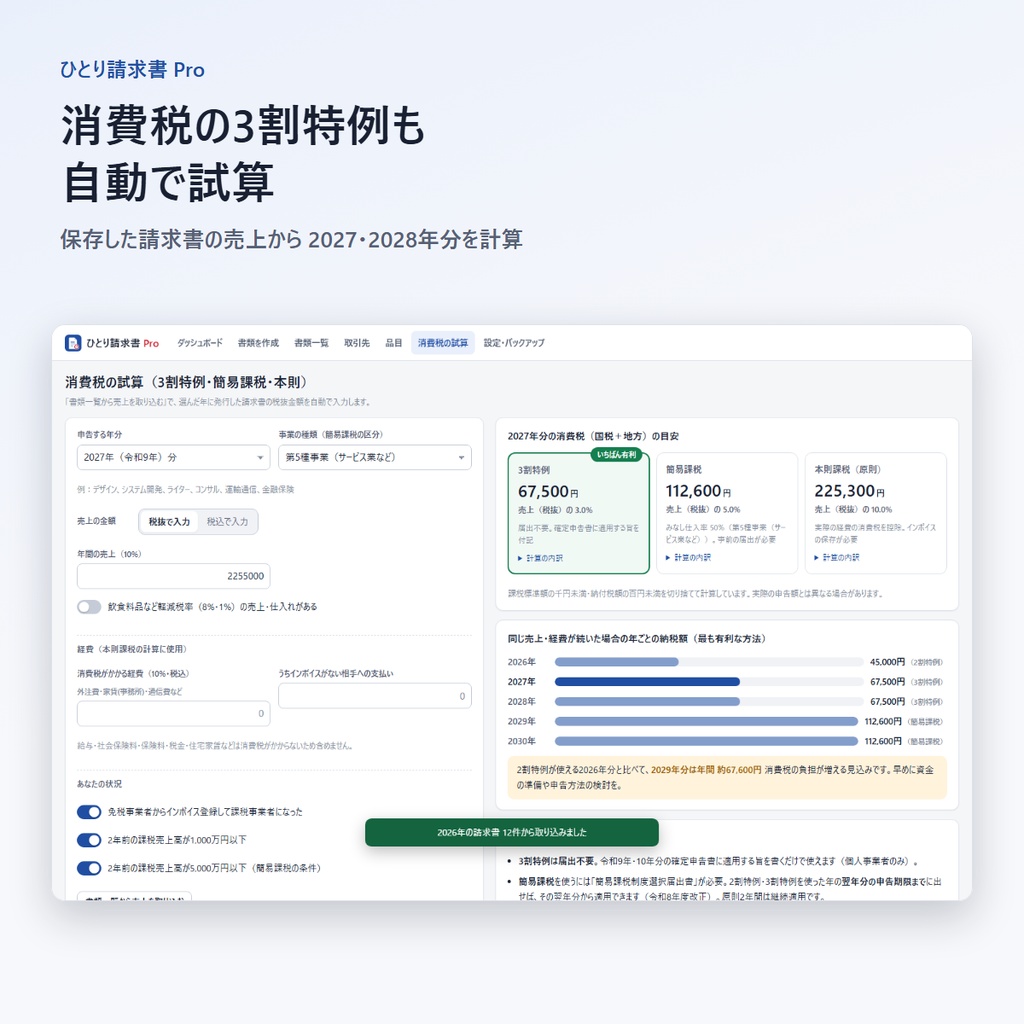Click the 消費税がかかる経費 input field
The width and height of the screenshot is (1024, 1024).
coord(174,714)
